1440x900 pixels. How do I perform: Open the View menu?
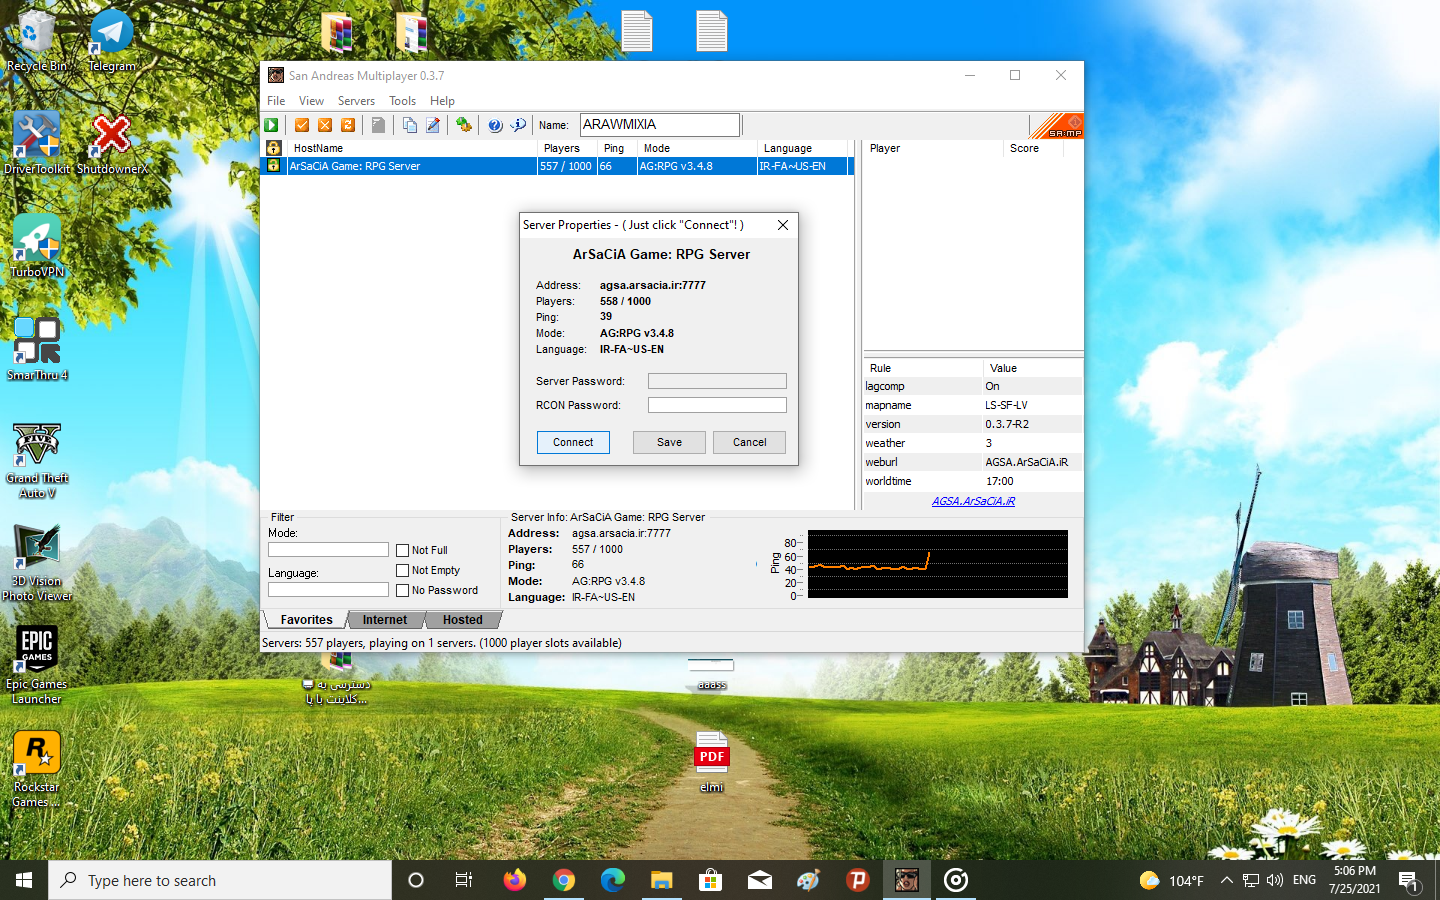coord(311,101)
